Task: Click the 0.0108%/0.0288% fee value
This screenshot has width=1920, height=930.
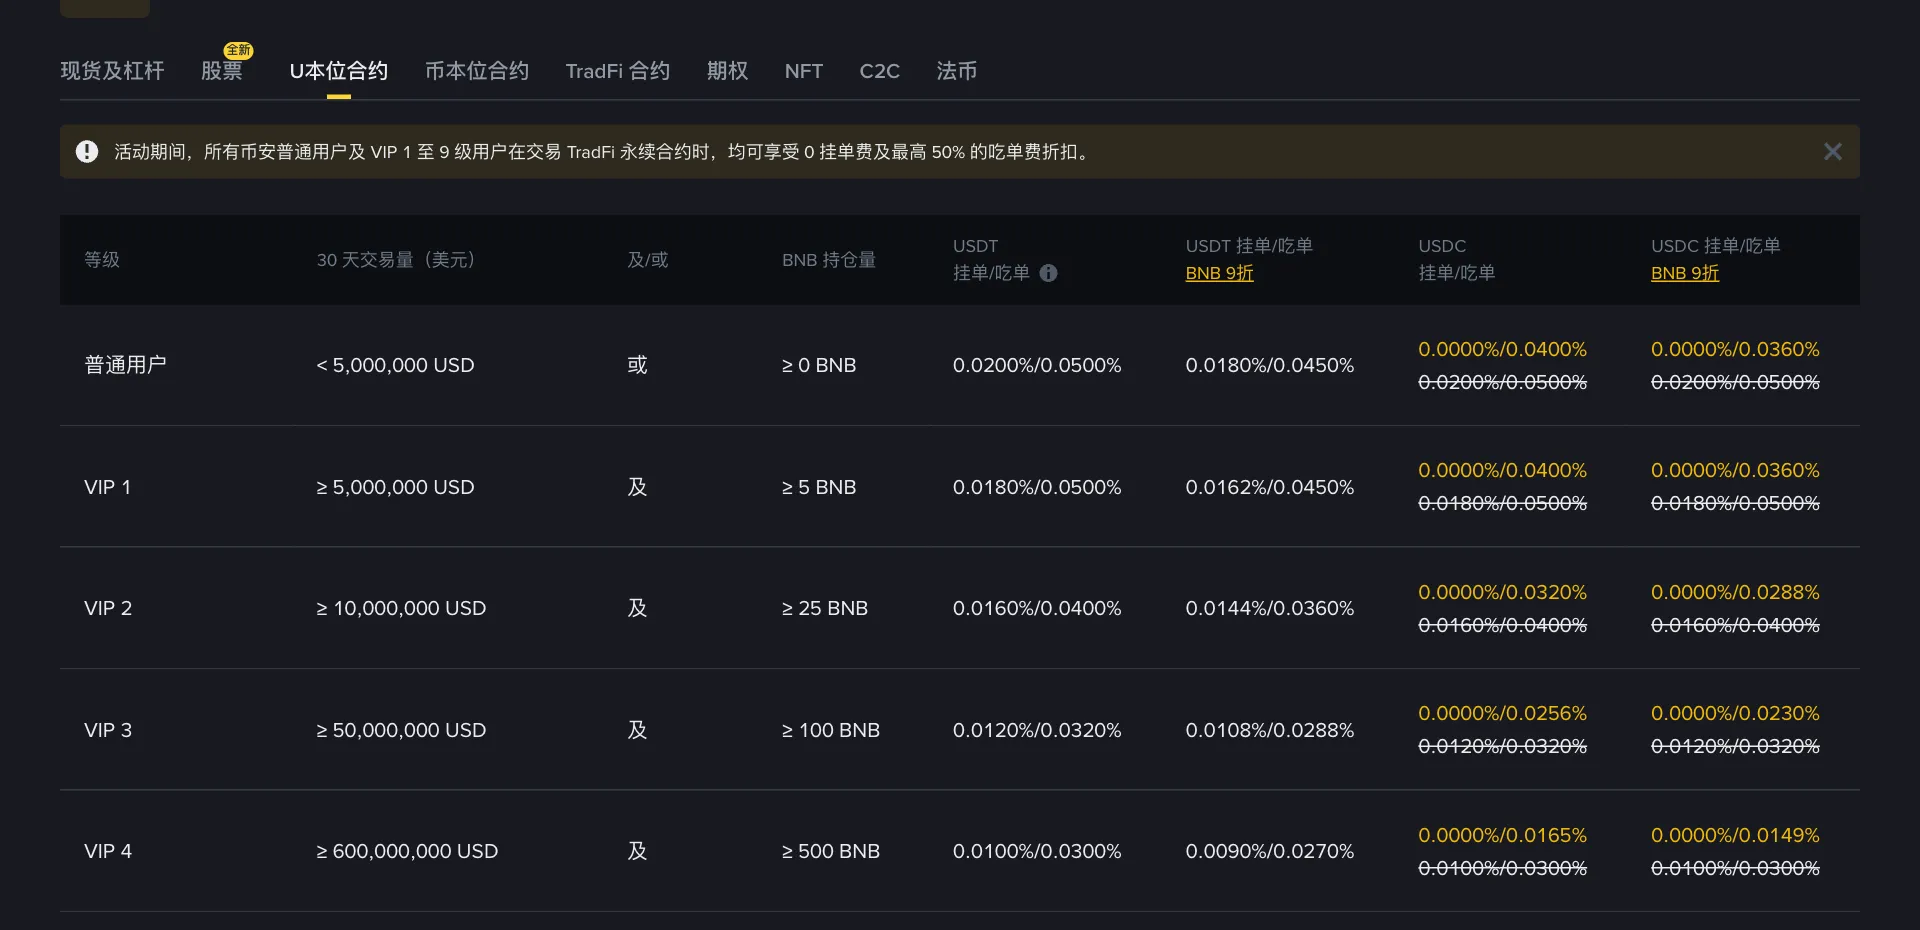Action: click(1269, 730)
